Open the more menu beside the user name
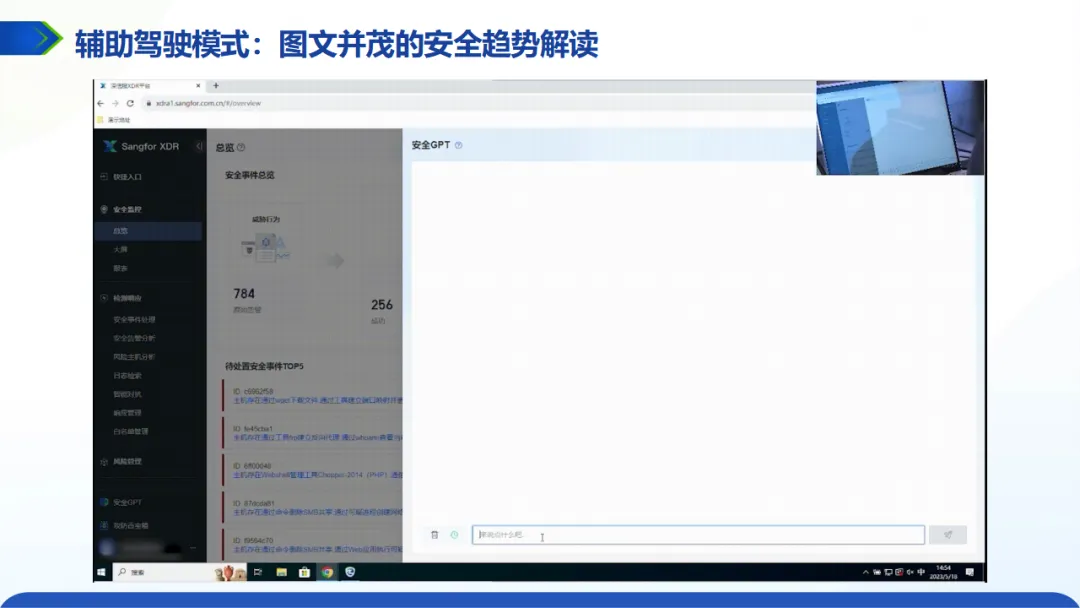This screenshot has height=608, width=1080. click(193, 548)
